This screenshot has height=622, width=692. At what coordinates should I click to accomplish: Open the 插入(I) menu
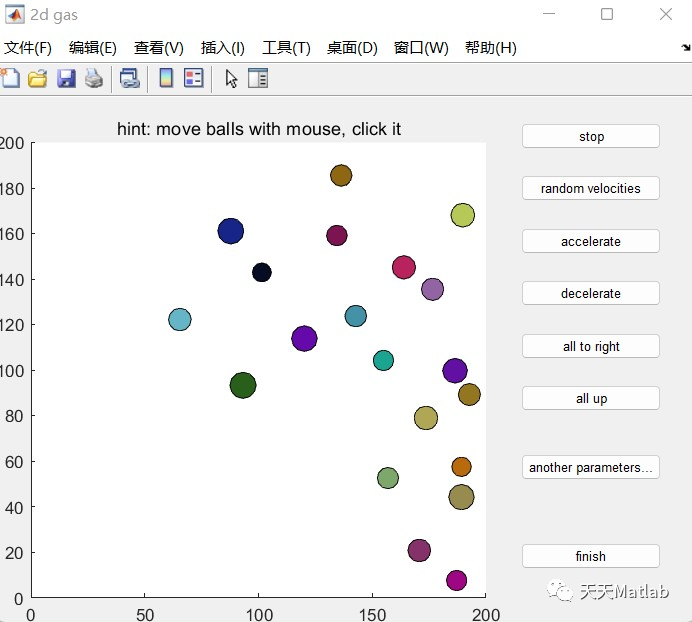[x=222, y=48]
